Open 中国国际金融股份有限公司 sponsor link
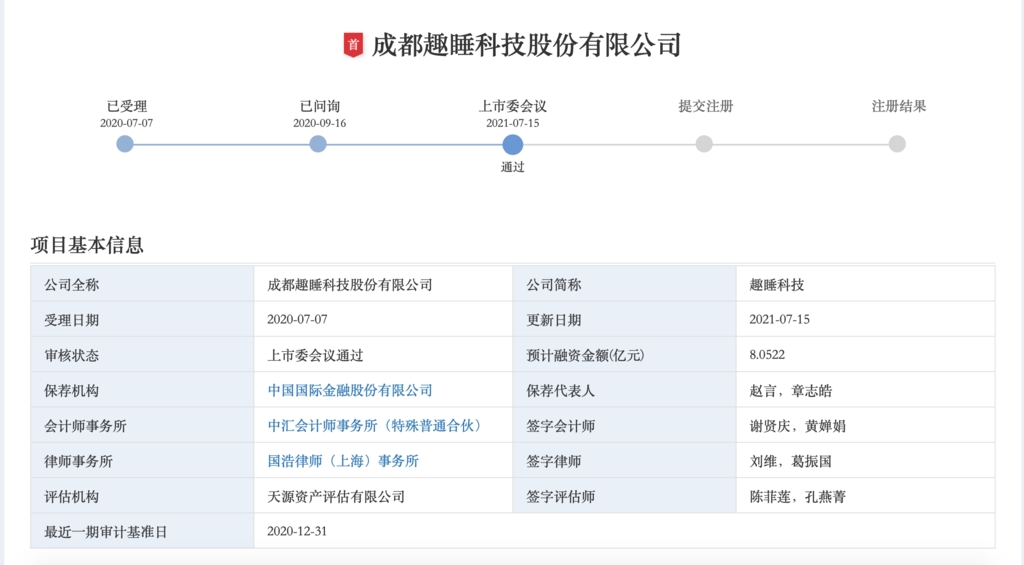The image size is (1024, 565). pyautogui.click(x=350, y=390)
